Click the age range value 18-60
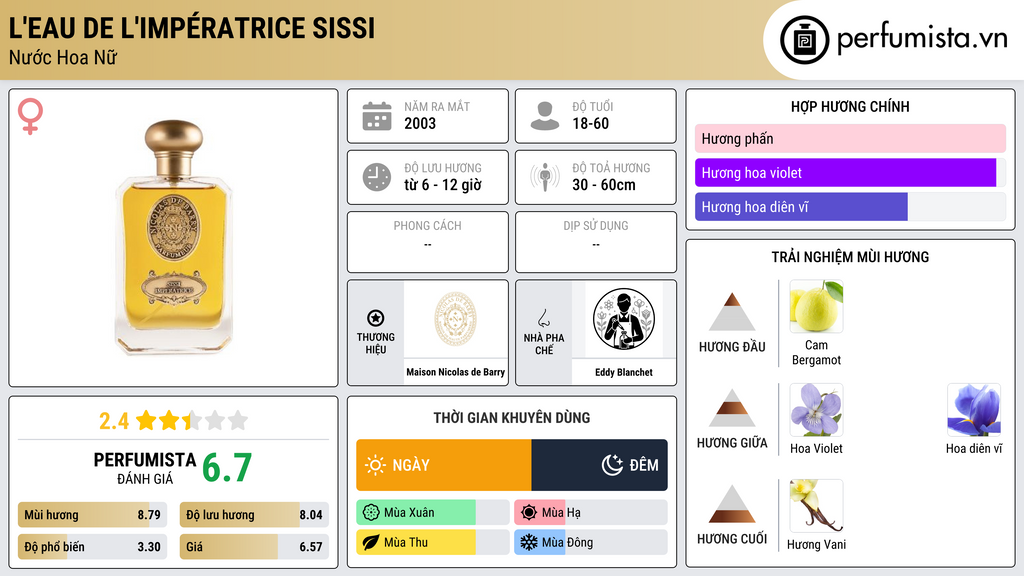Screen dimensions: 1024x576 pyautogui.click(x=590, y=123)
